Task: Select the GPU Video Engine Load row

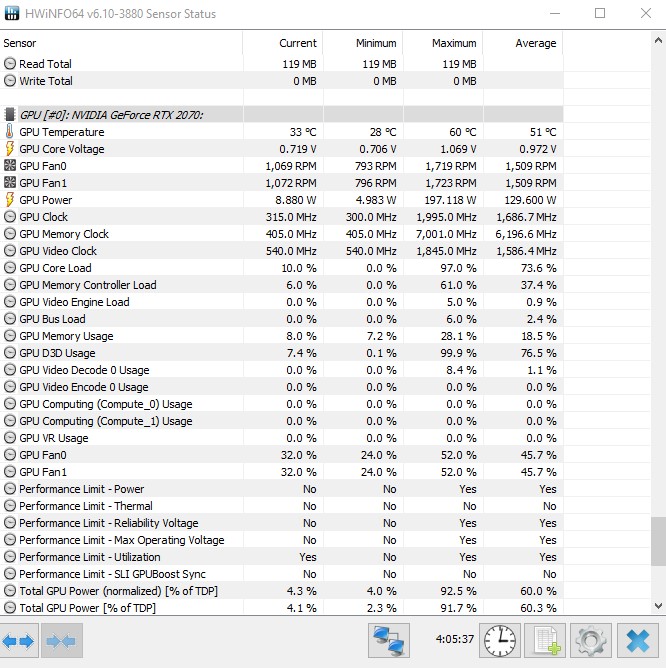Action: 282,302
